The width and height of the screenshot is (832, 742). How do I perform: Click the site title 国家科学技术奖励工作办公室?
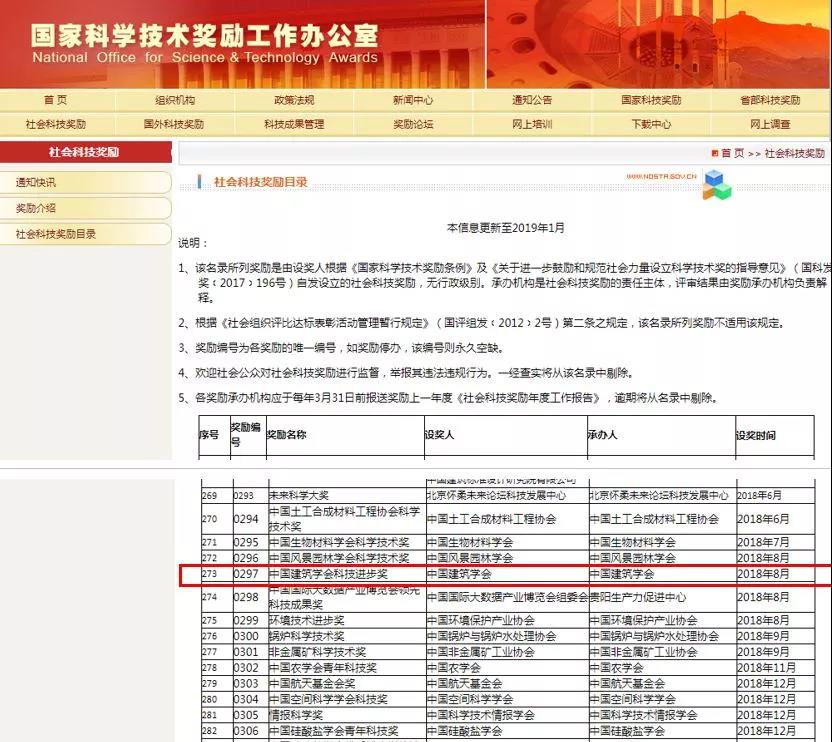point(205,36)
